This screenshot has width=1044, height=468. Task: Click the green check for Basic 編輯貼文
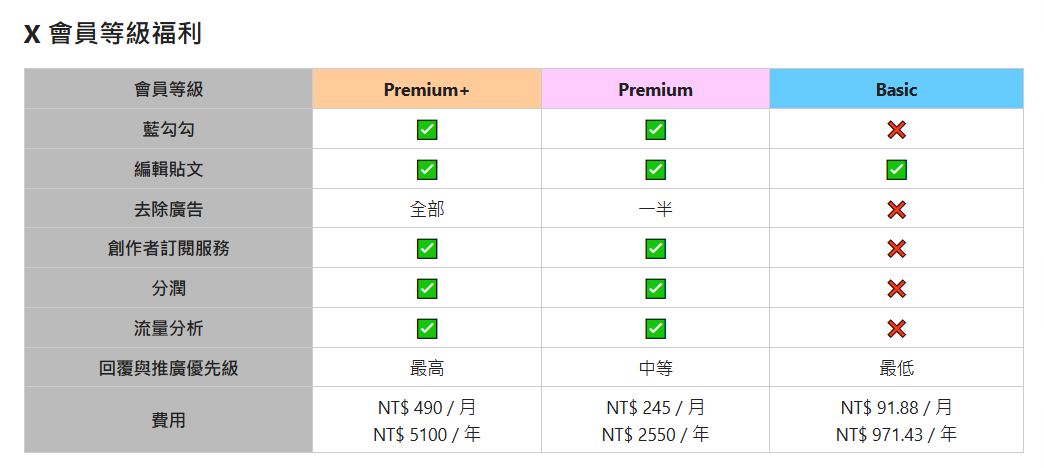click(896, 170)
